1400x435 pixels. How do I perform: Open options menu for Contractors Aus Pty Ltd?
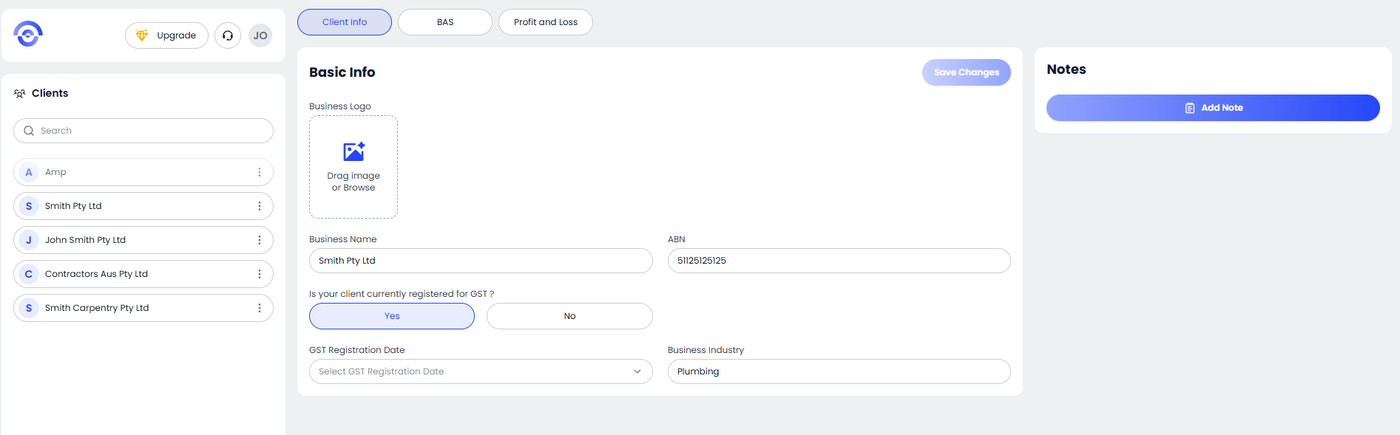pyautogui.click(x=259, y=274)
